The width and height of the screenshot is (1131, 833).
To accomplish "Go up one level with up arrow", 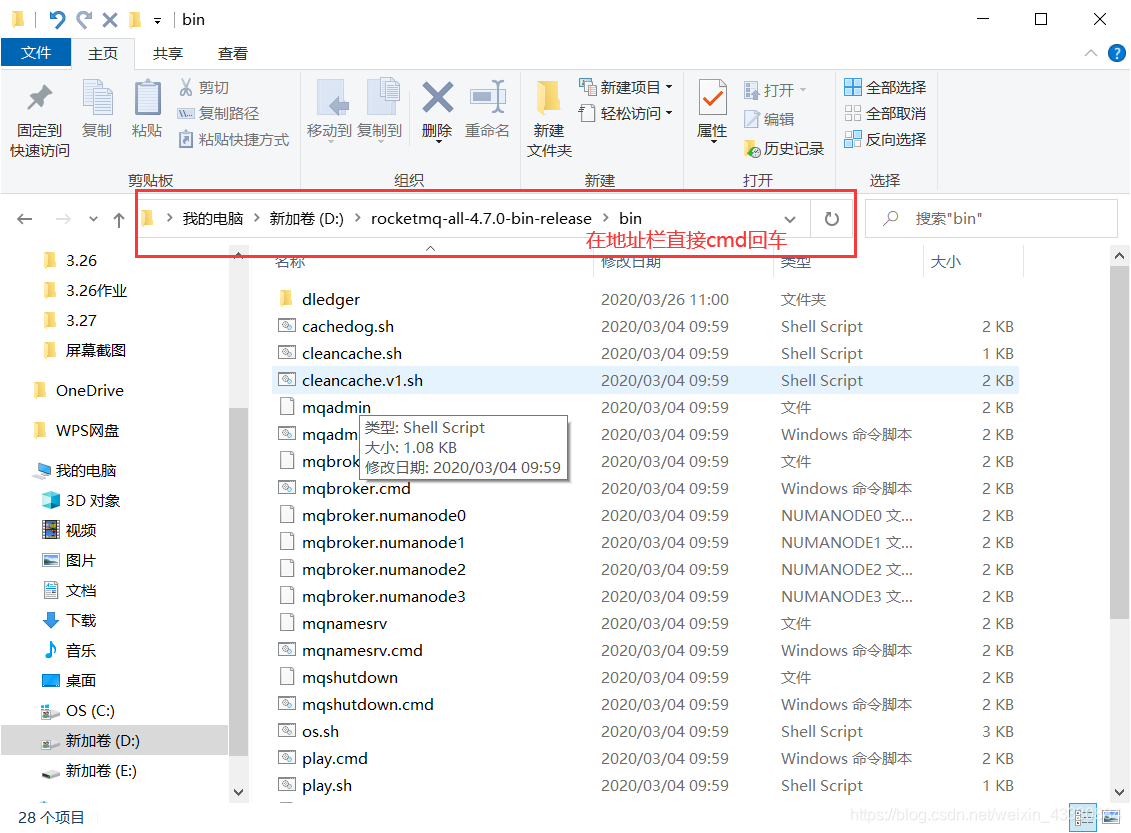I will [119, 219].
